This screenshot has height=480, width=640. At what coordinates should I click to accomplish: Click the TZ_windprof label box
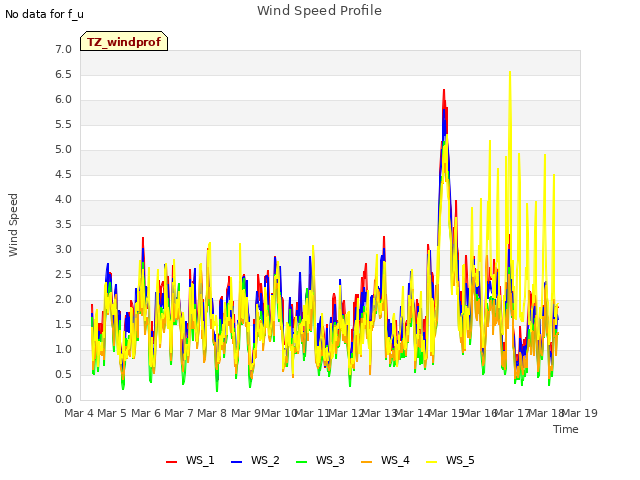(124, 41)
